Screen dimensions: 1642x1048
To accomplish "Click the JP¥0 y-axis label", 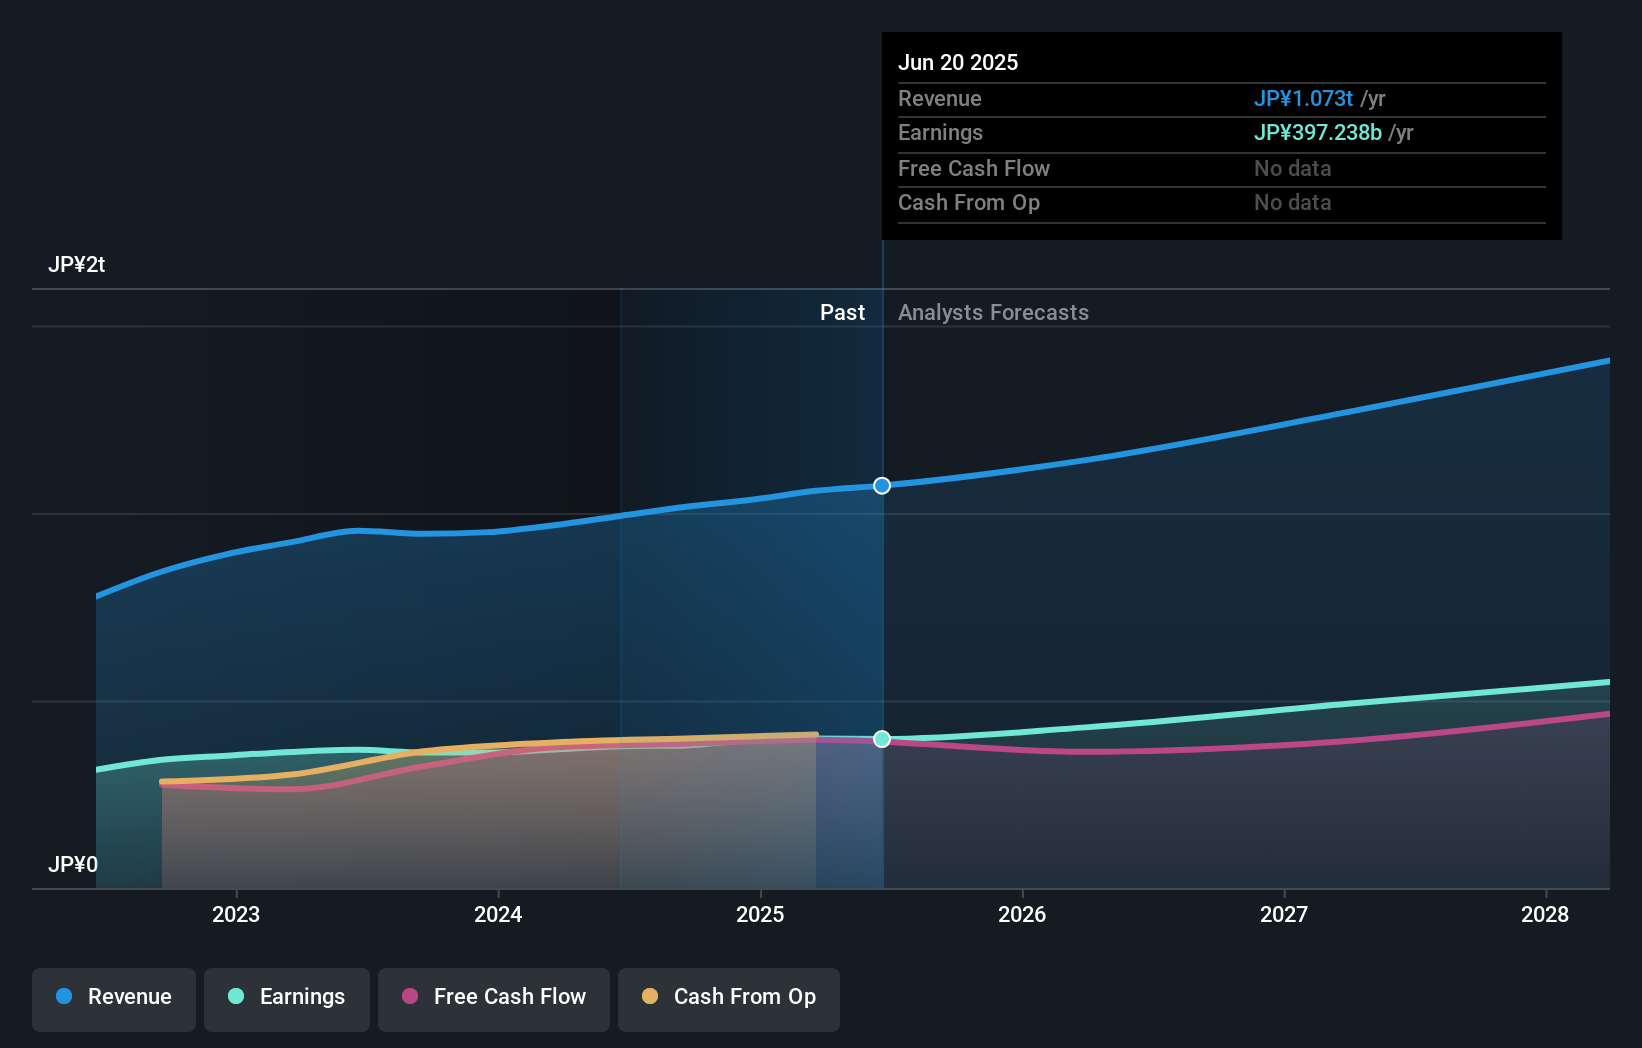I will point(73,865).
